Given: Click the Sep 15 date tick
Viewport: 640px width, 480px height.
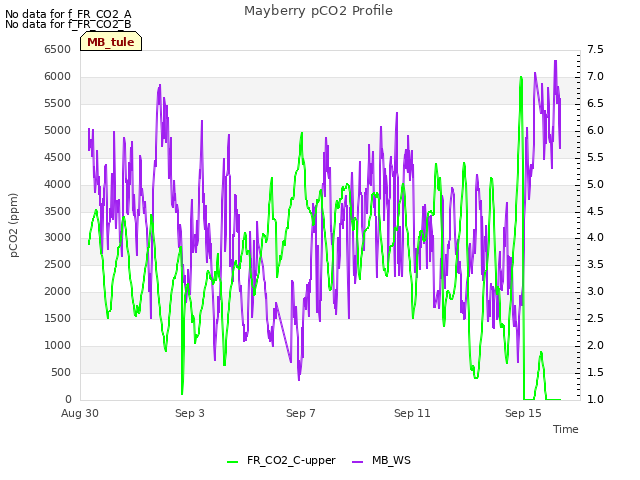Looking at the screenshot, I should [x=523, y=413].
